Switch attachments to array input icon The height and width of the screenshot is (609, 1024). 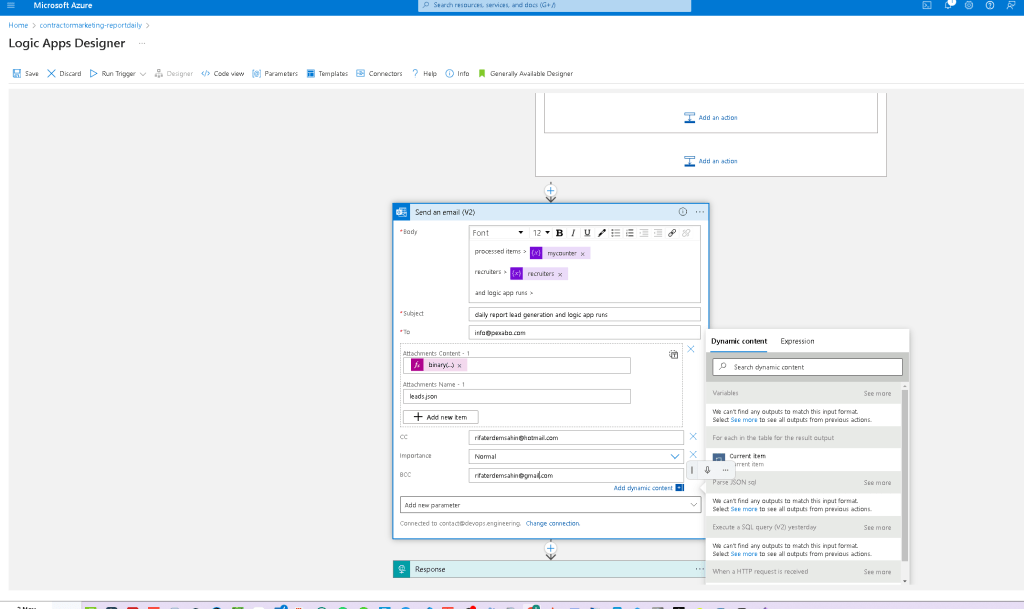(x=673, y=354)
